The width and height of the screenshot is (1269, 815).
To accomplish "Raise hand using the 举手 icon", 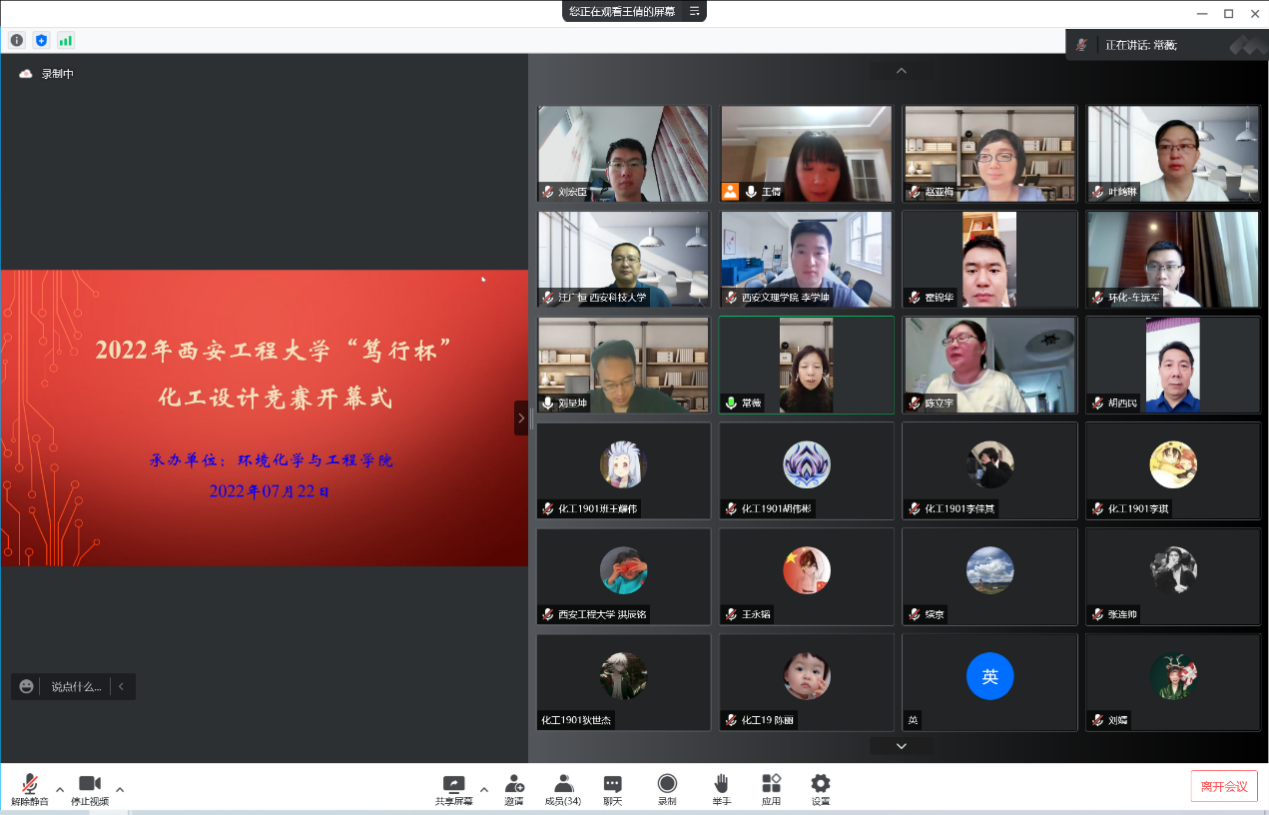I will tap(721, 788).
